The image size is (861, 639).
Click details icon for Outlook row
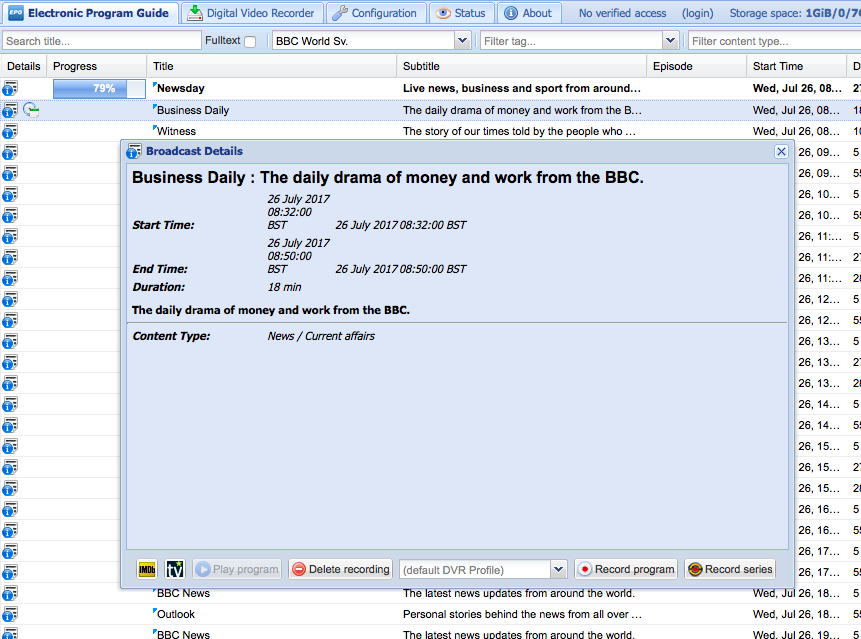tap(10, 614)
